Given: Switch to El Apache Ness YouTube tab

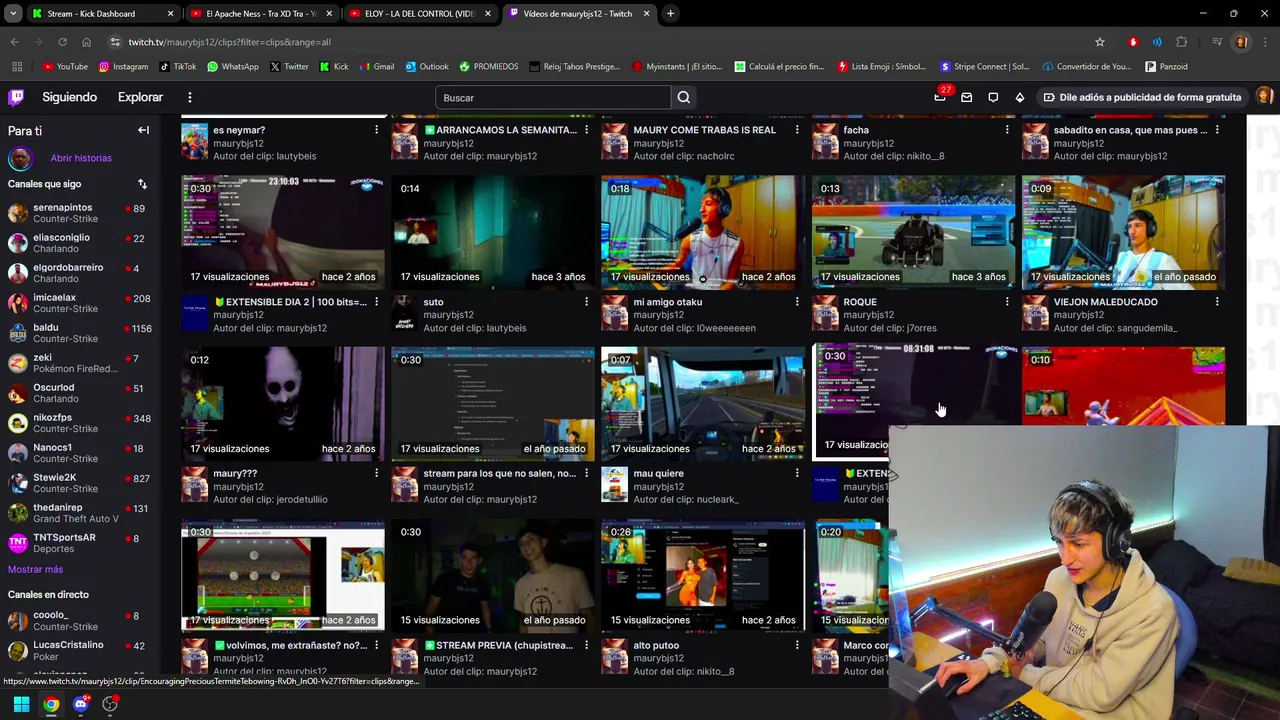Looking at the screenshot, I should [260, 13].
